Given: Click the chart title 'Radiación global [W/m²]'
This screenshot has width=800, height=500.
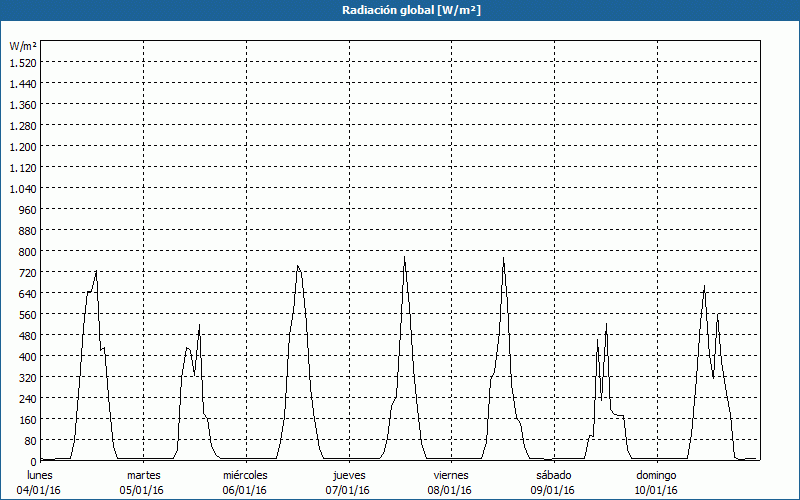Looking at the screenshot, I should 400,10.
